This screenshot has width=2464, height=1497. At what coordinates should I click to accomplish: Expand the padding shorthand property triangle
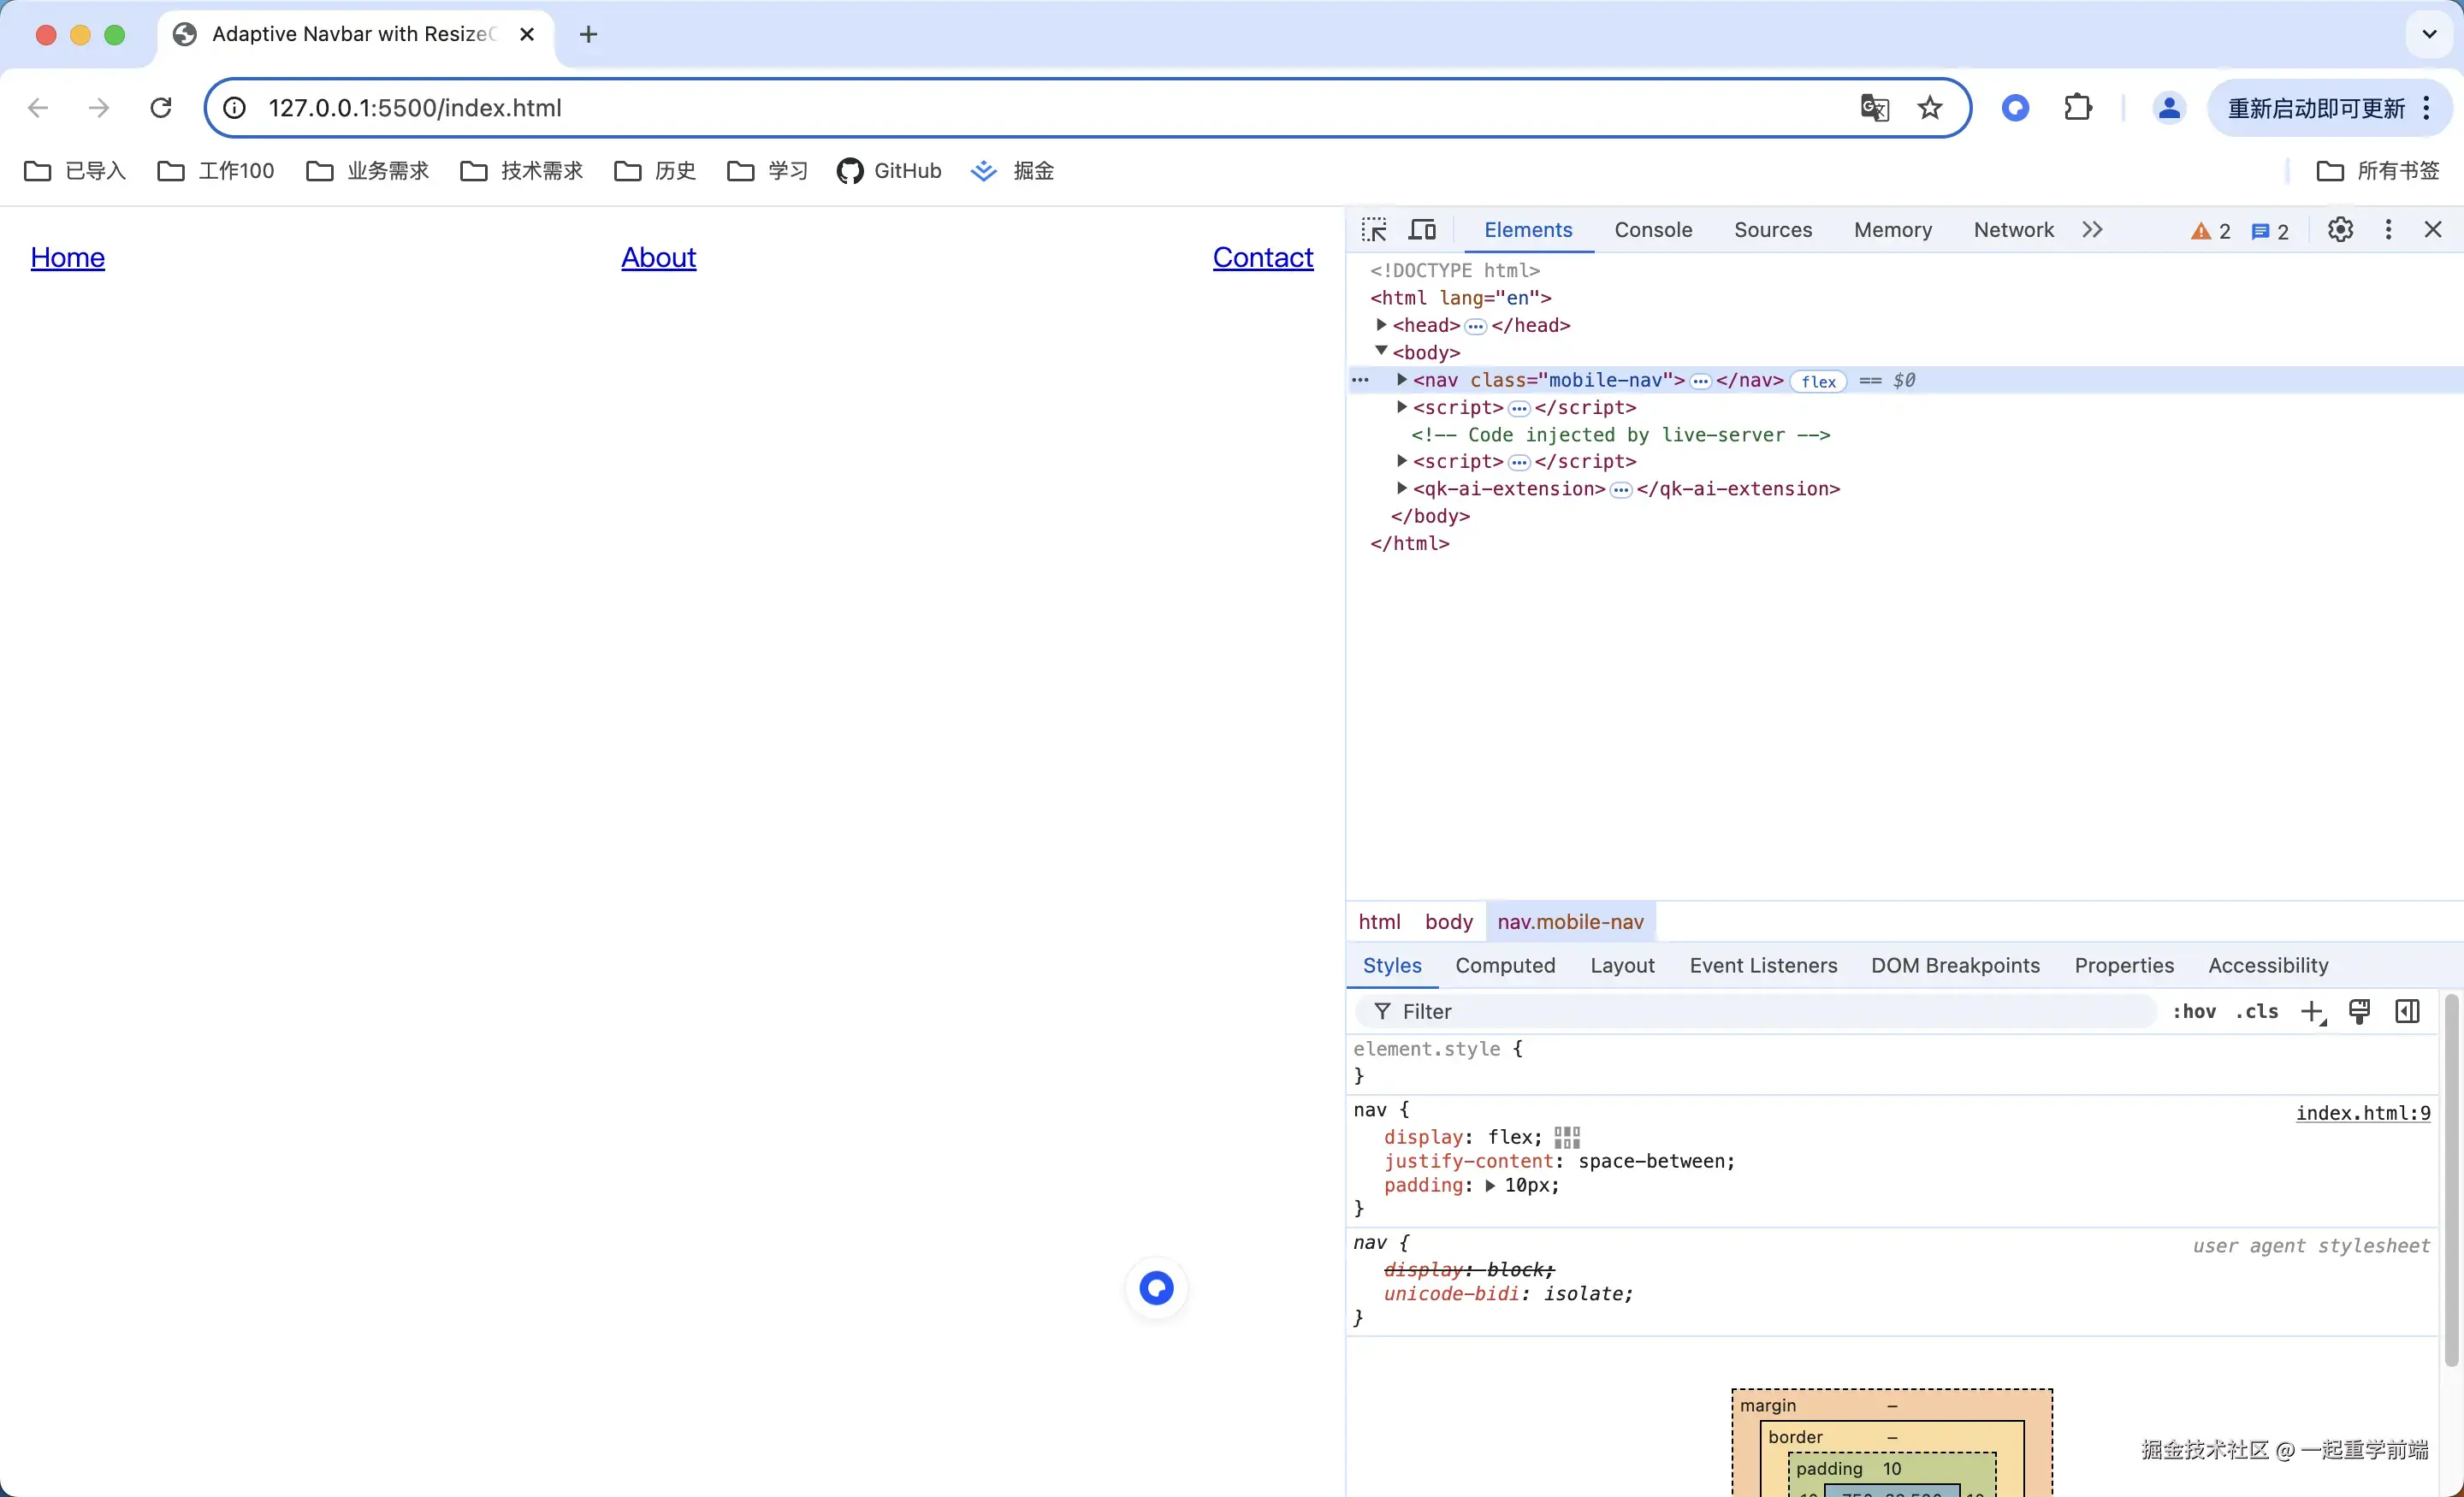[x=1490, y=1186]
